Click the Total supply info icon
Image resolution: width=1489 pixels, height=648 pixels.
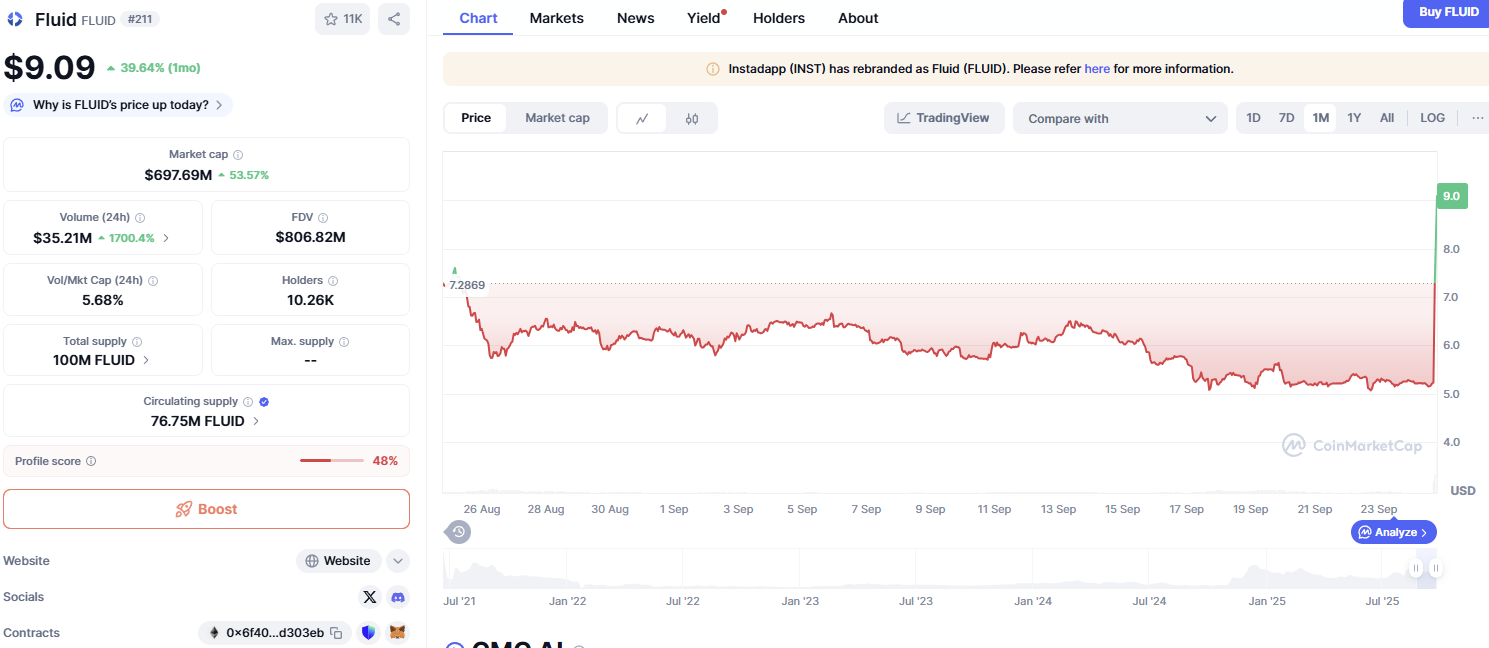tap(137, 342)
